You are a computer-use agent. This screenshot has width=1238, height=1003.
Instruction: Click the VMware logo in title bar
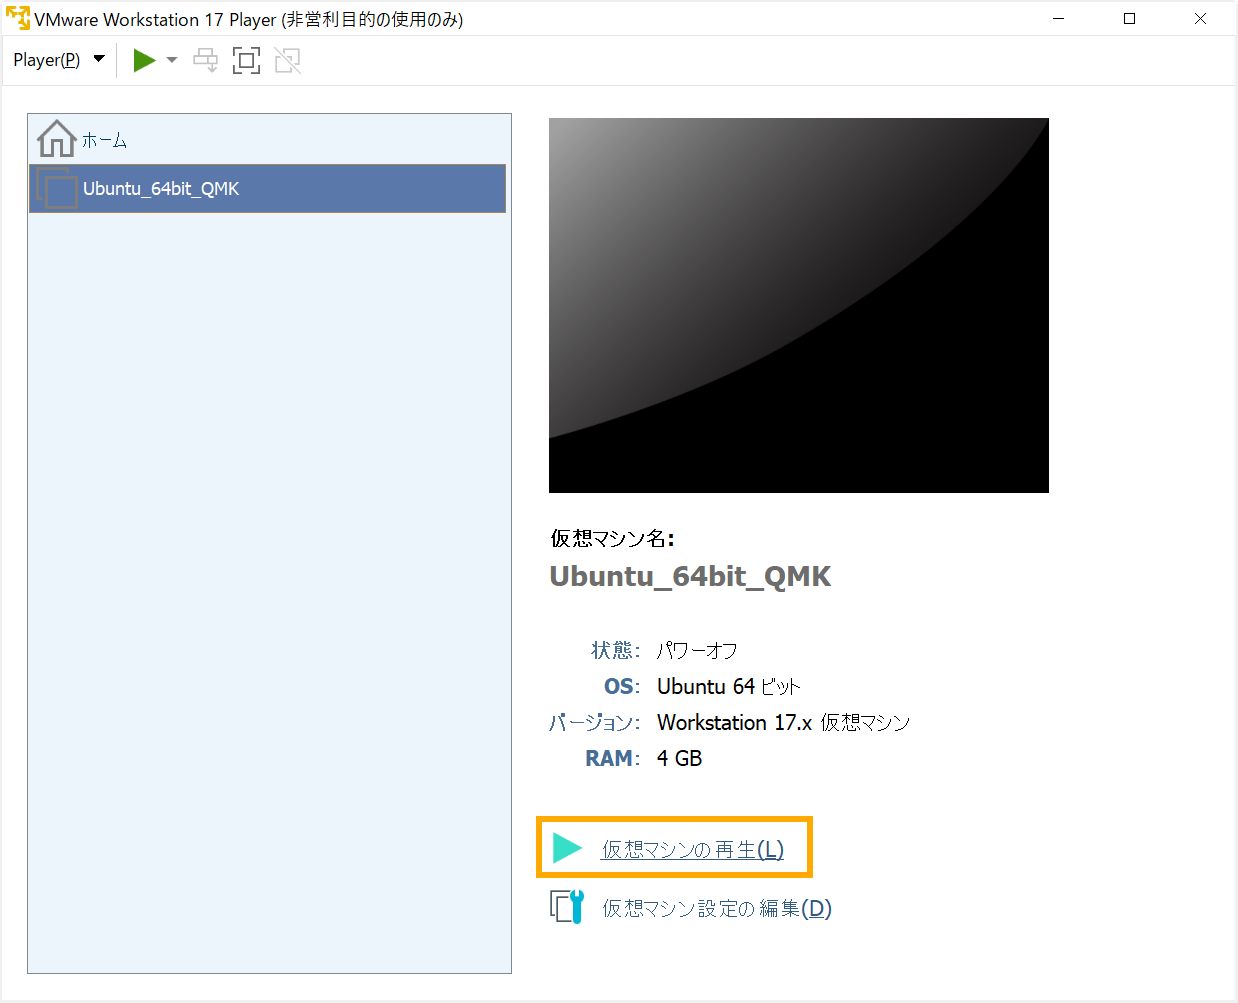tap(18, 18)
